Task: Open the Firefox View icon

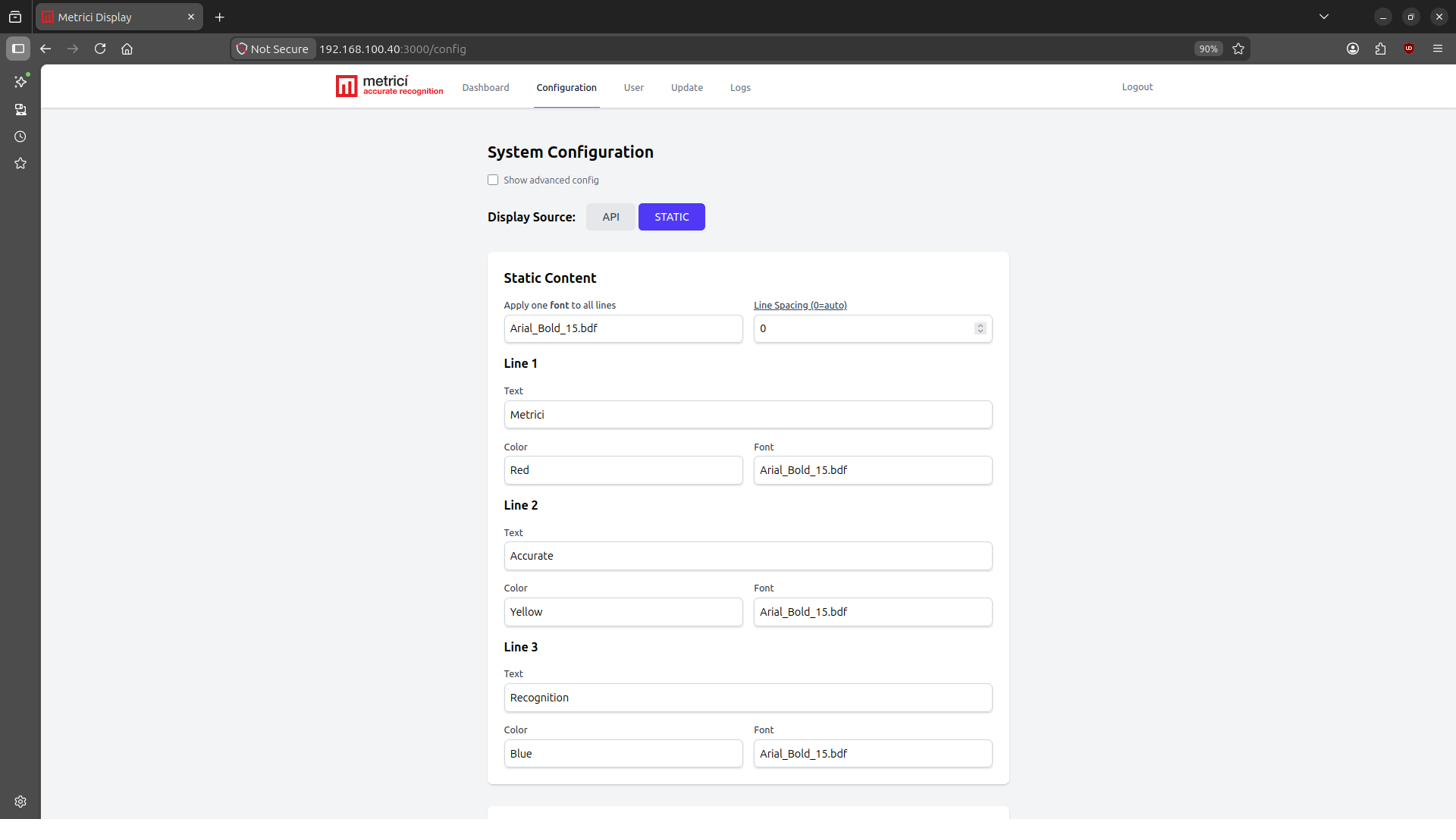Action: [x=15, y=17]
